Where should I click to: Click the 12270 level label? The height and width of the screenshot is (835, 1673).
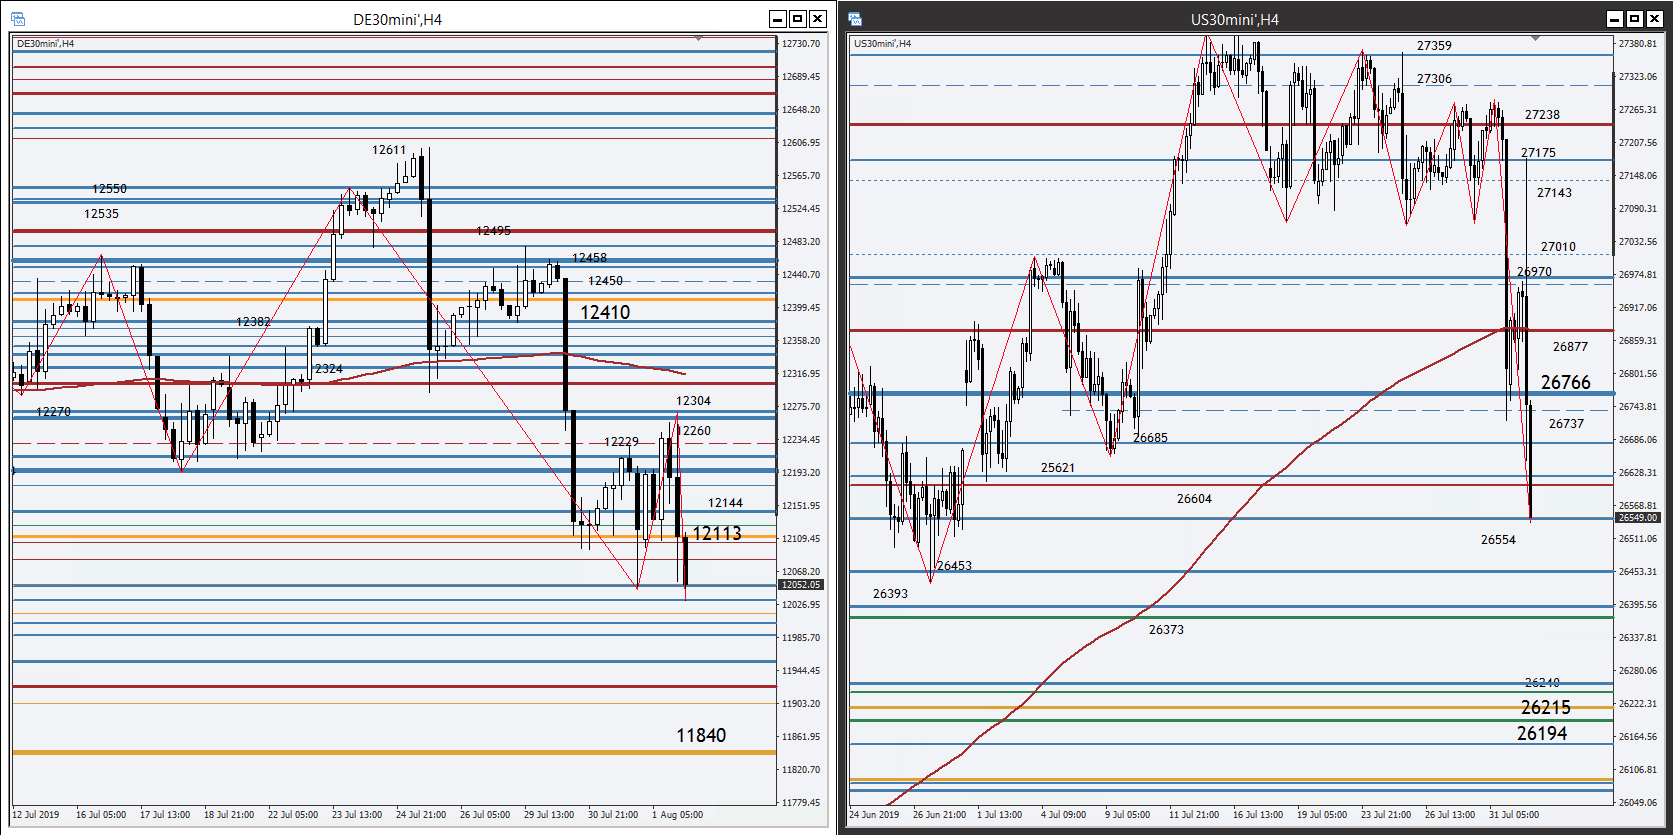[x=53, y=412]
